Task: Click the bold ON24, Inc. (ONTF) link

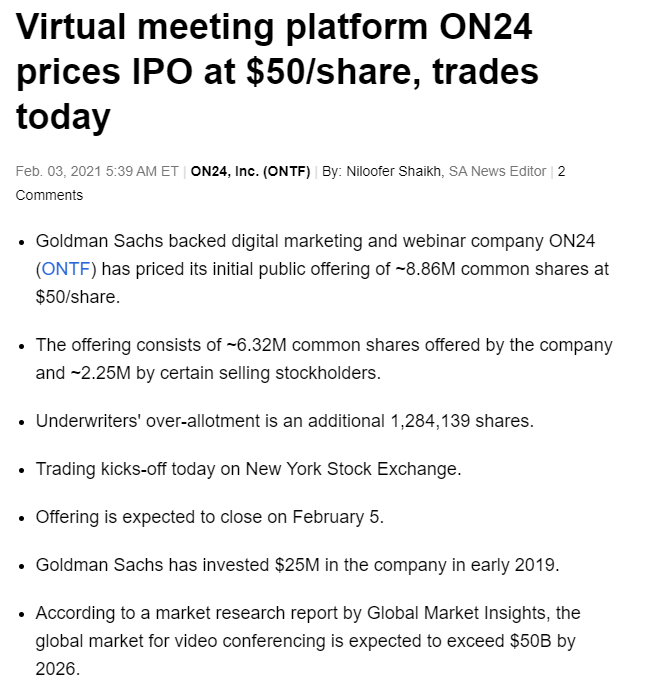Action: pos(250,171)
